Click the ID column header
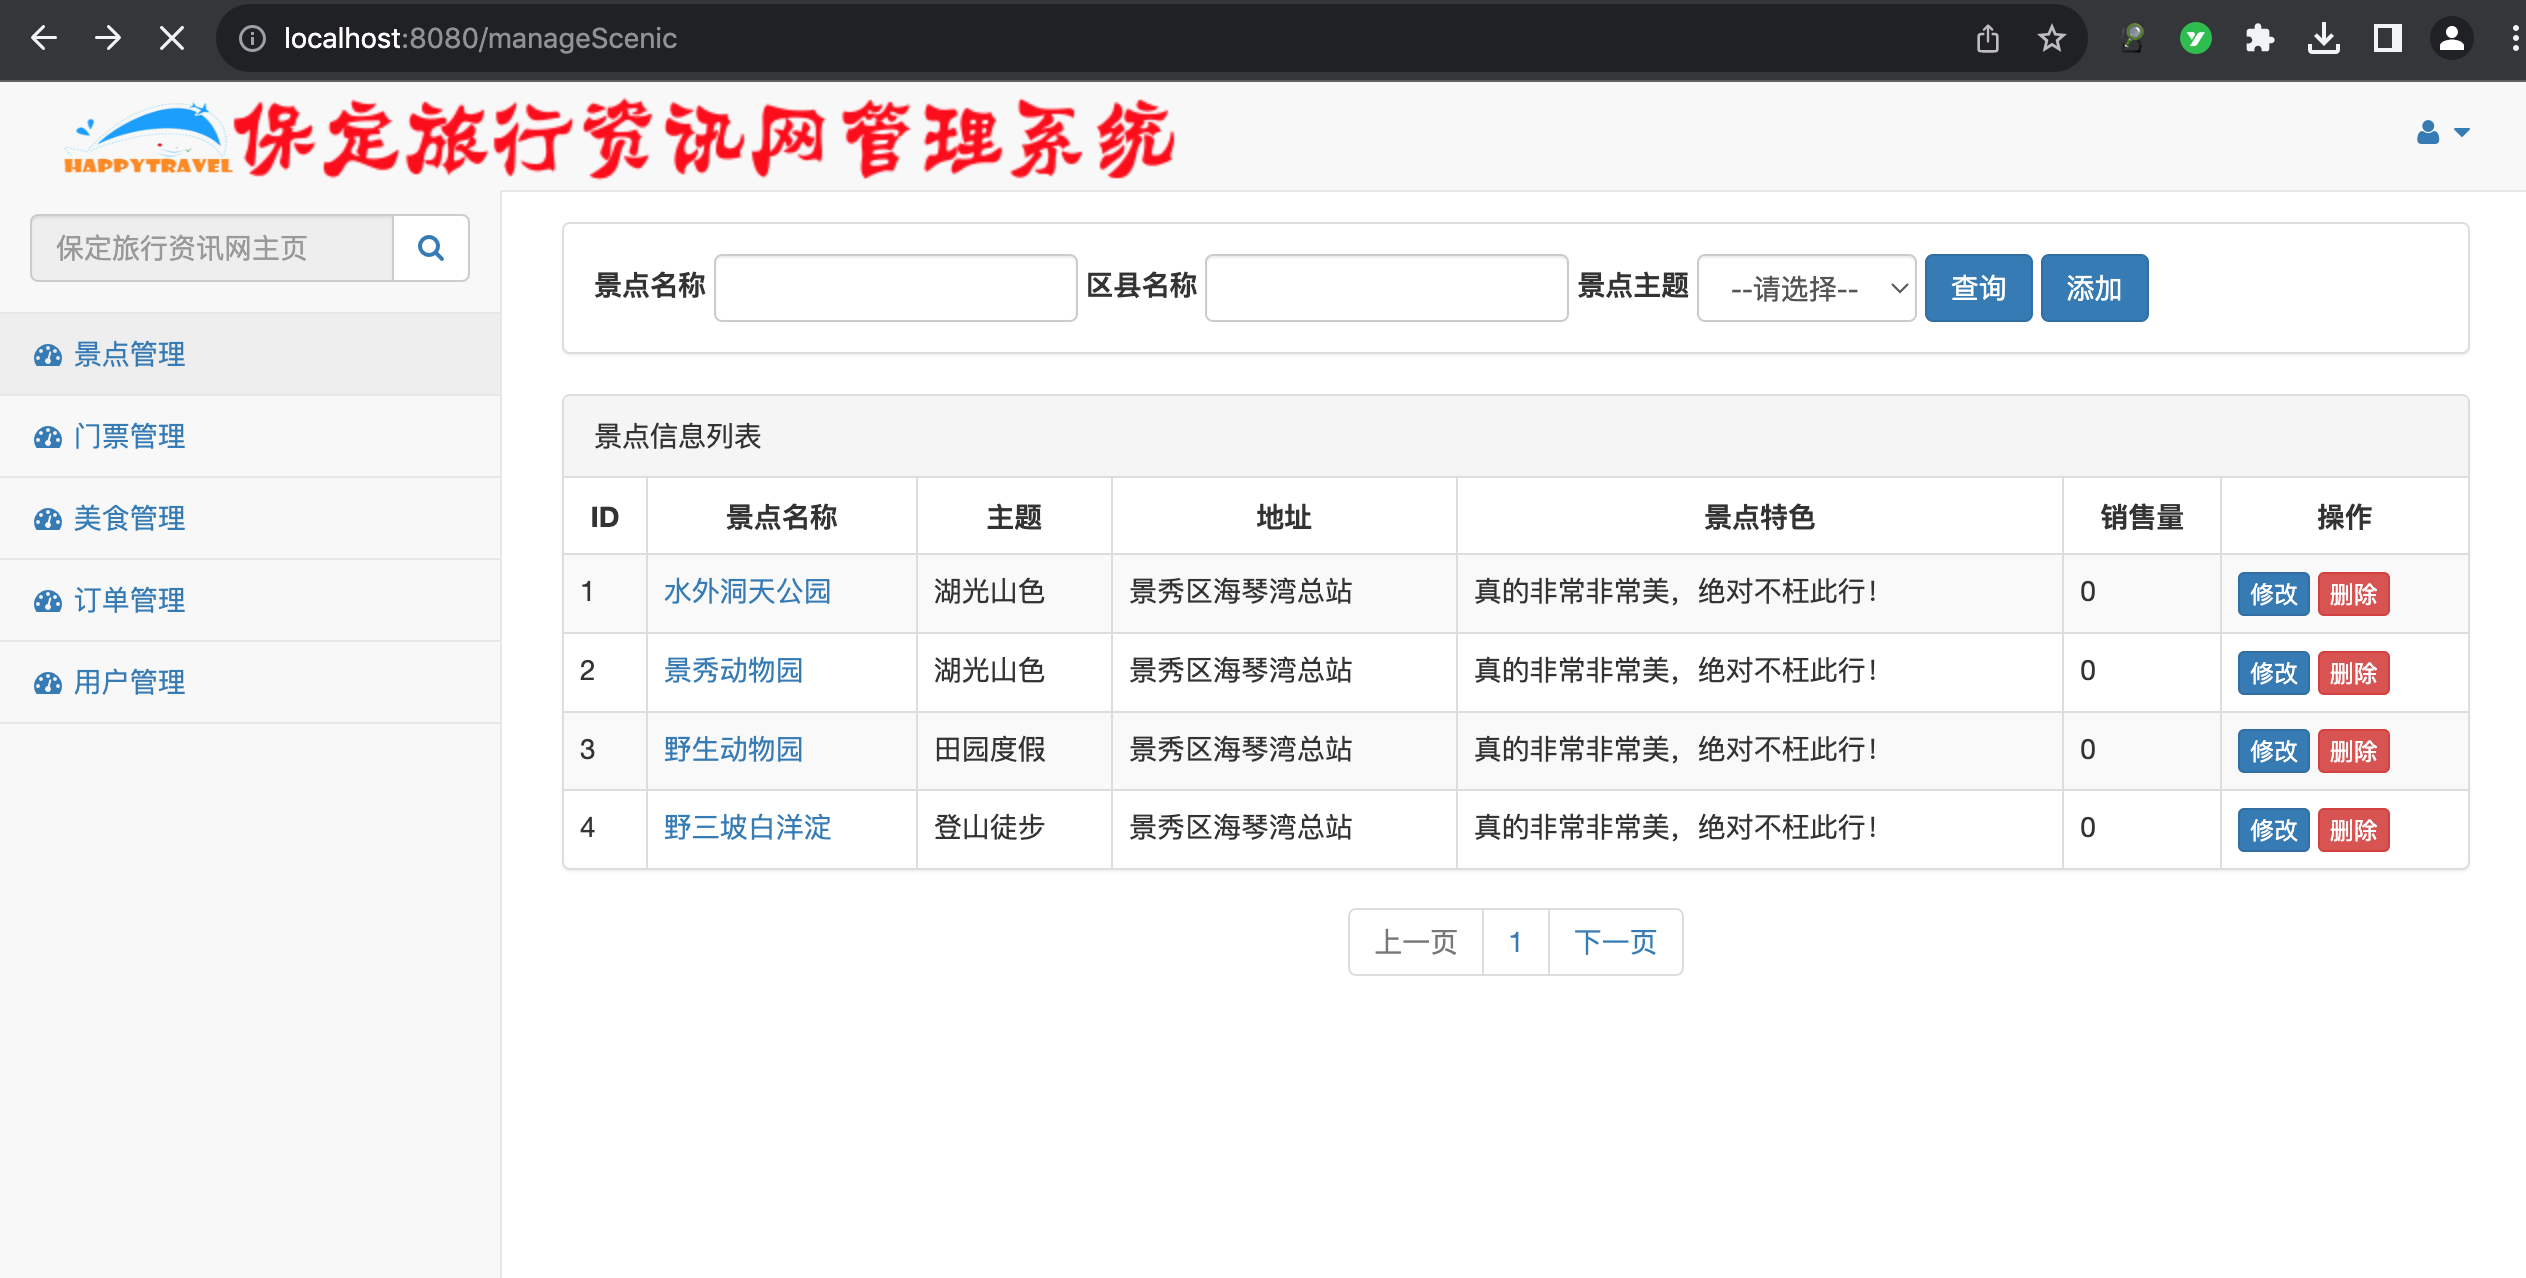The height and width of the screenshot is (1278, 2526). tap(605, 517)
